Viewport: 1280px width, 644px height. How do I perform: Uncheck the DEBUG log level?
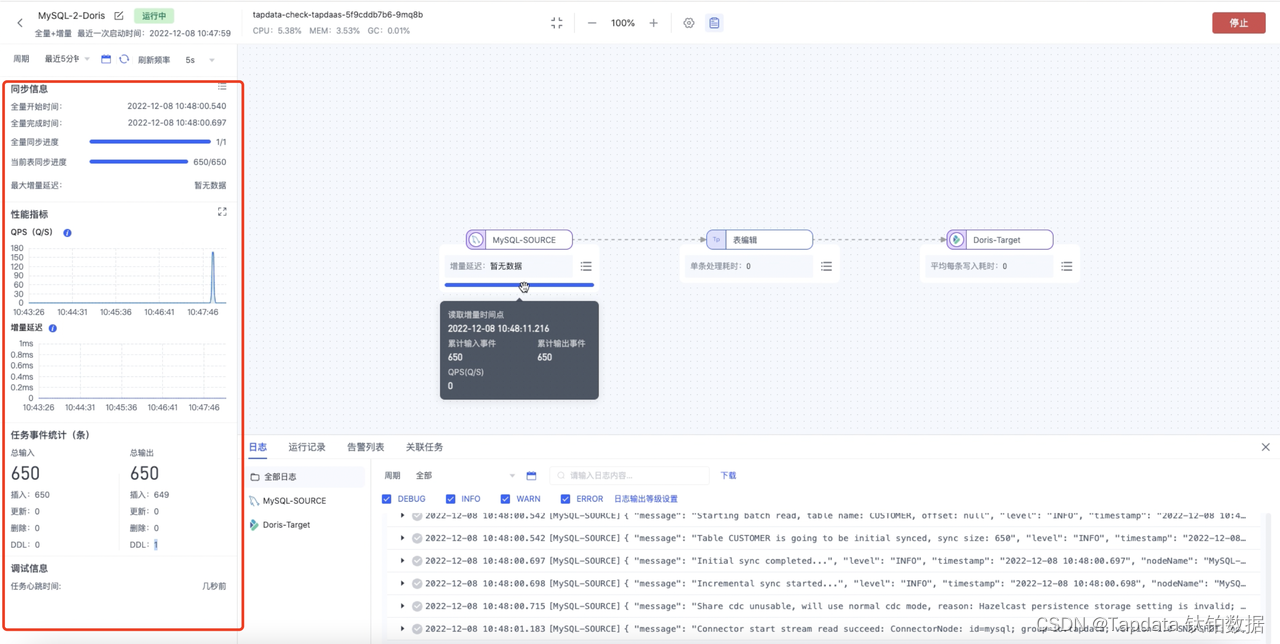point(387,499)
